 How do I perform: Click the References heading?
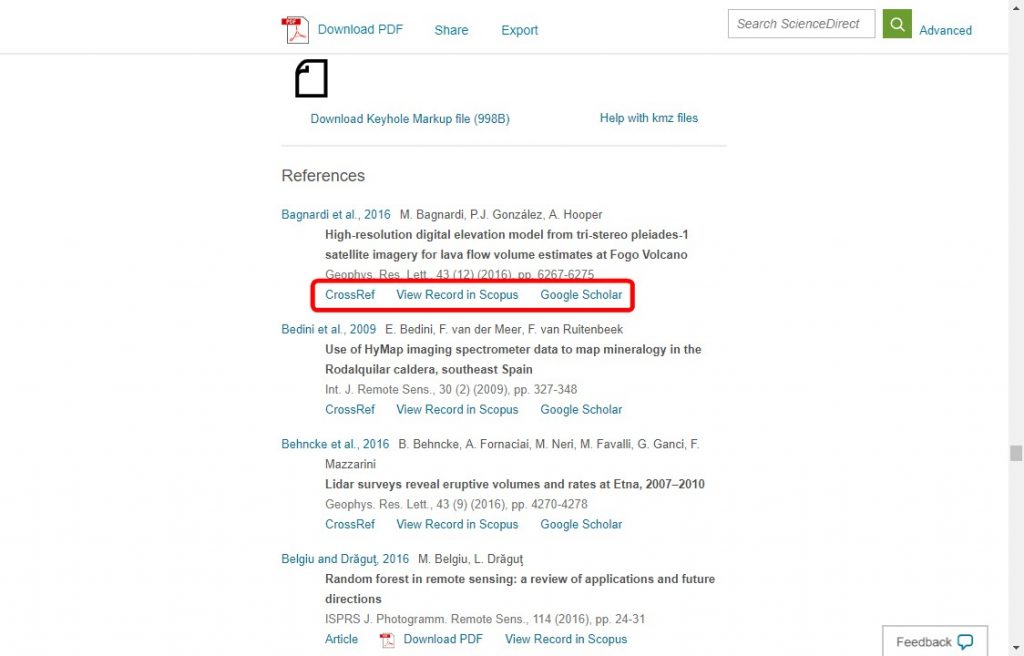pyautogui.click(x=323, y=176)
